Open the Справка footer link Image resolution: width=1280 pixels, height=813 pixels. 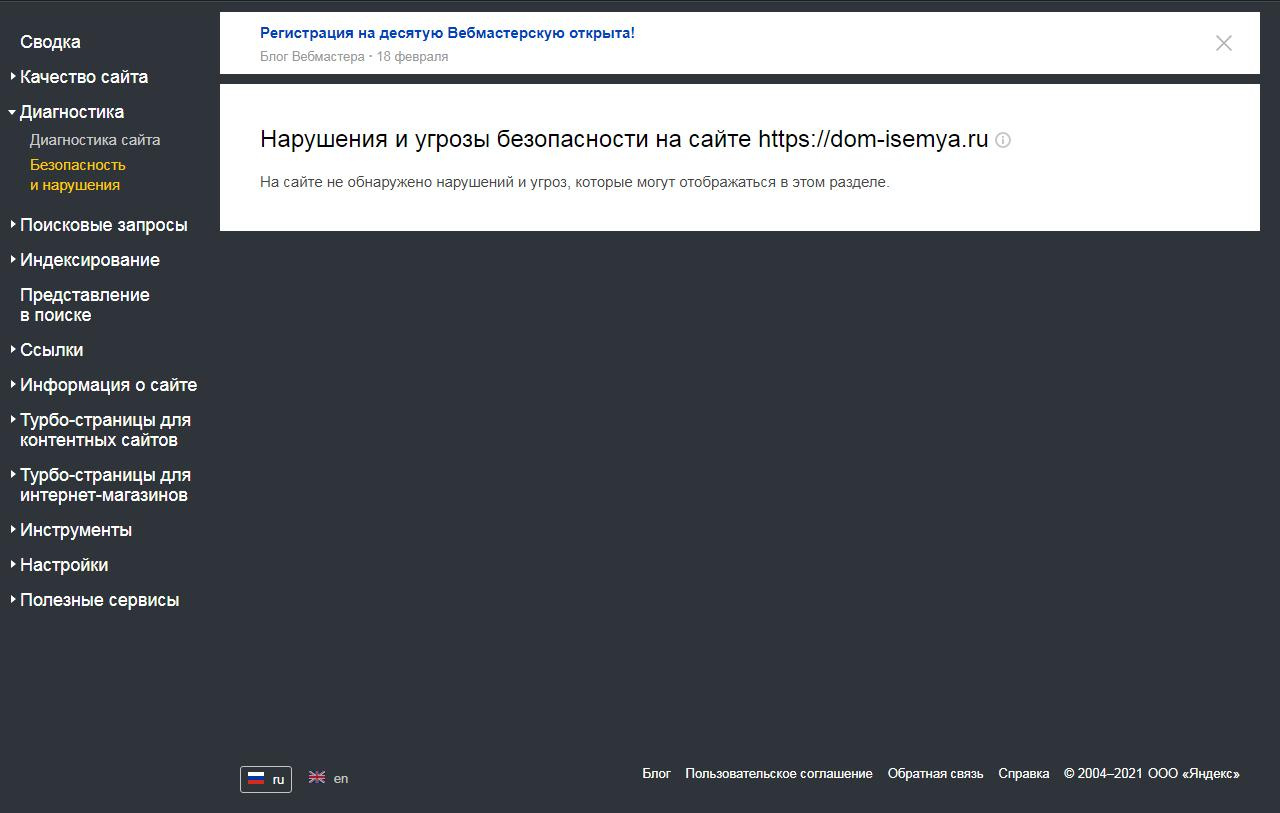(x=1024, y=774)
